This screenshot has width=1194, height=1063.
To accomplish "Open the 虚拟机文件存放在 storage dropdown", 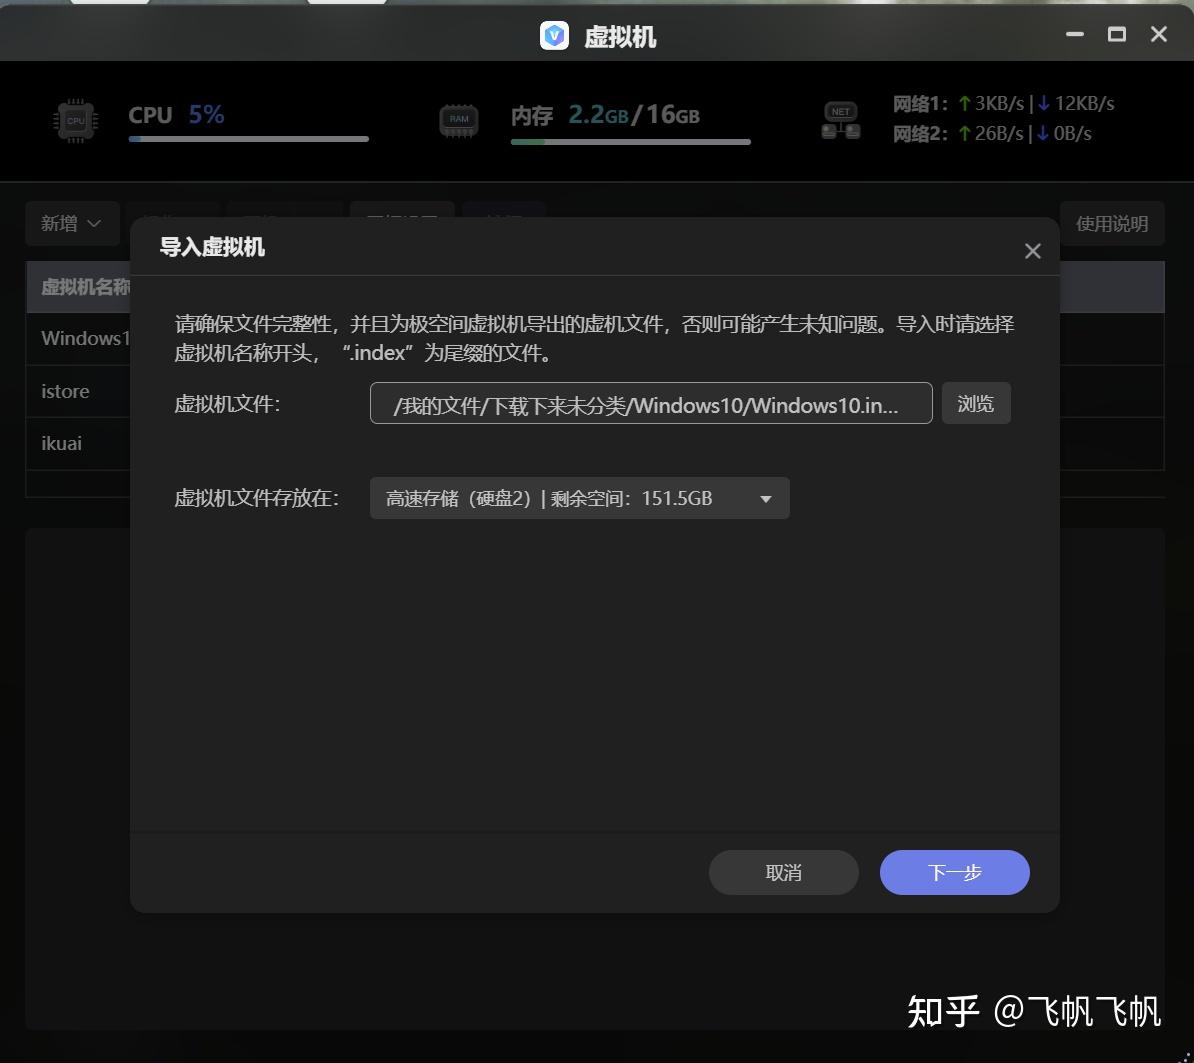I will click(x=579, y=498).
